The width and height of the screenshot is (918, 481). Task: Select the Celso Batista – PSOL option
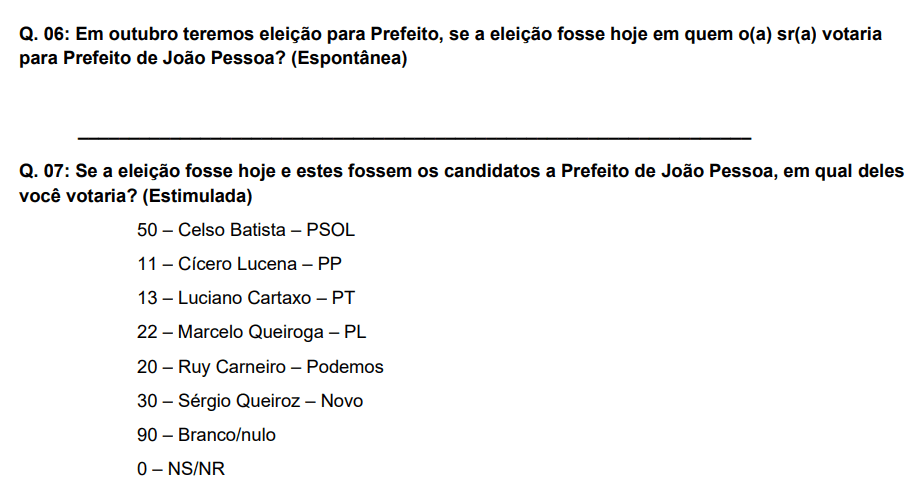point(246,230)
